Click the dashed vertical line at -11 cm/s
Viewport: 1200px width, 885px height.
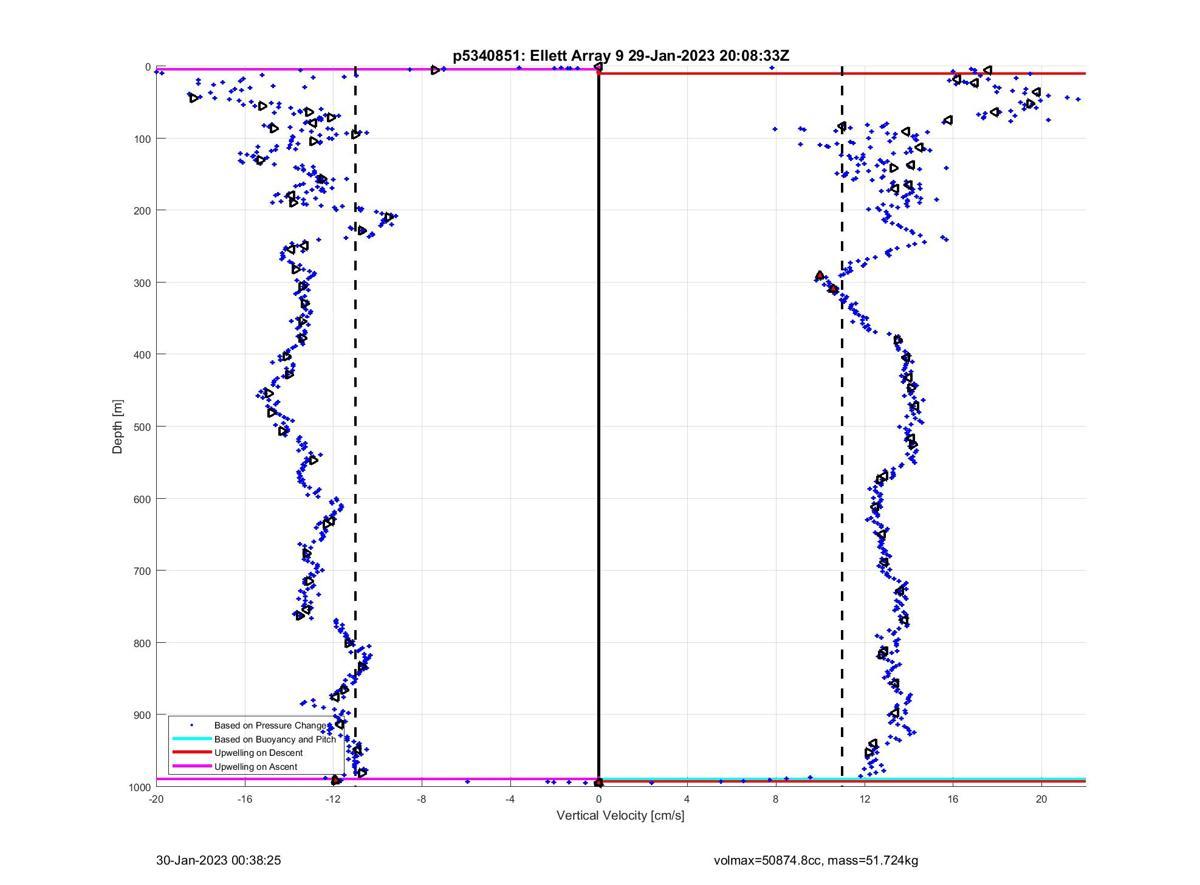pyautogui.click(x=355, y=427)
